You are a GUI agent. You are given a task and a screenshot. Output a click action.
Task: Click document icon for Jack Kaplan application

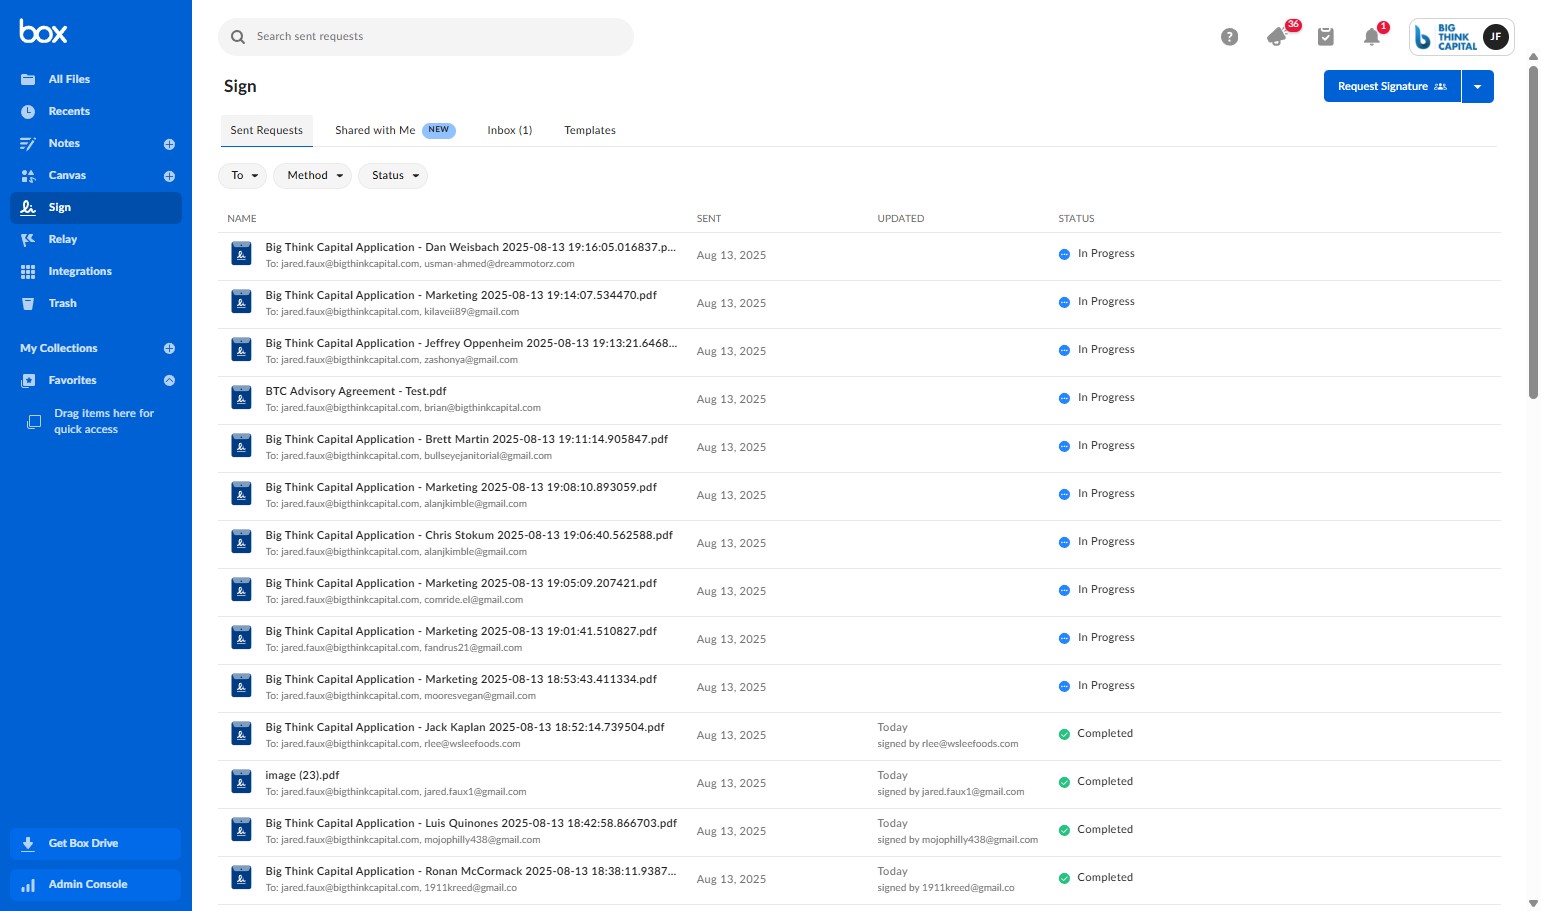coord(242,734)
